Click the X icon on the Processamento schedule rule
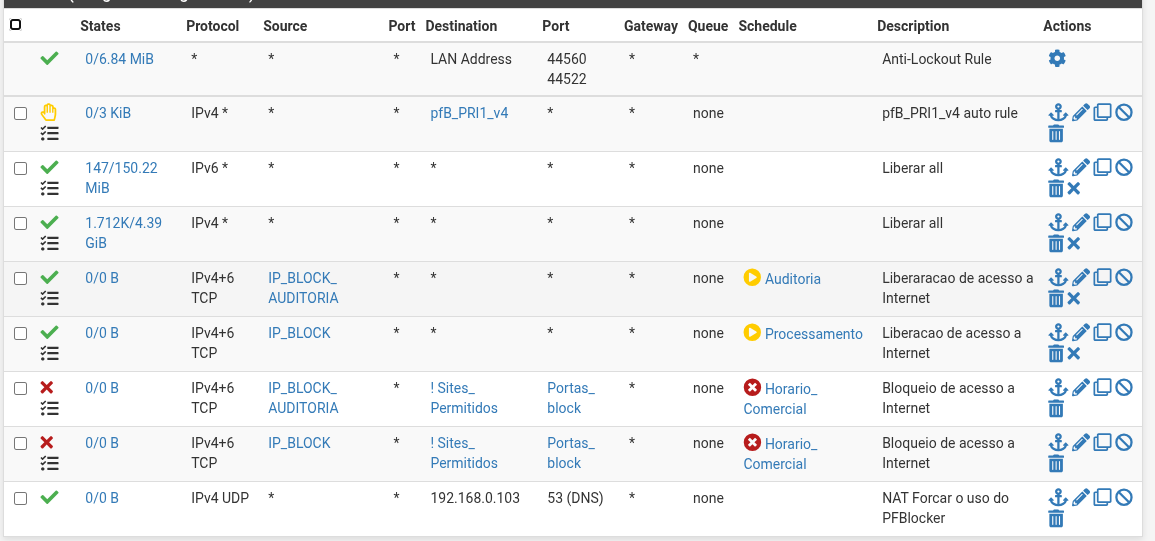 (1074, 353)
